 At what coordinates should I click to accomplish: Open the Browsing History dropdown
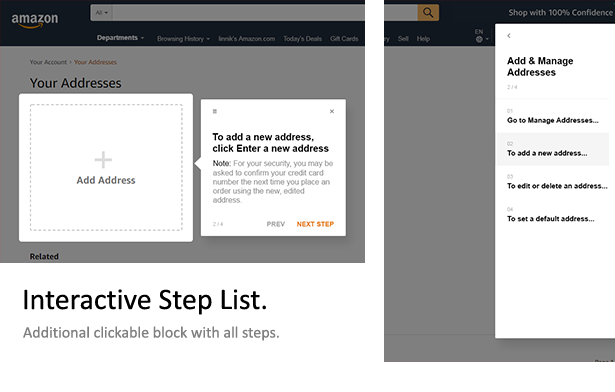coord(183,39)
